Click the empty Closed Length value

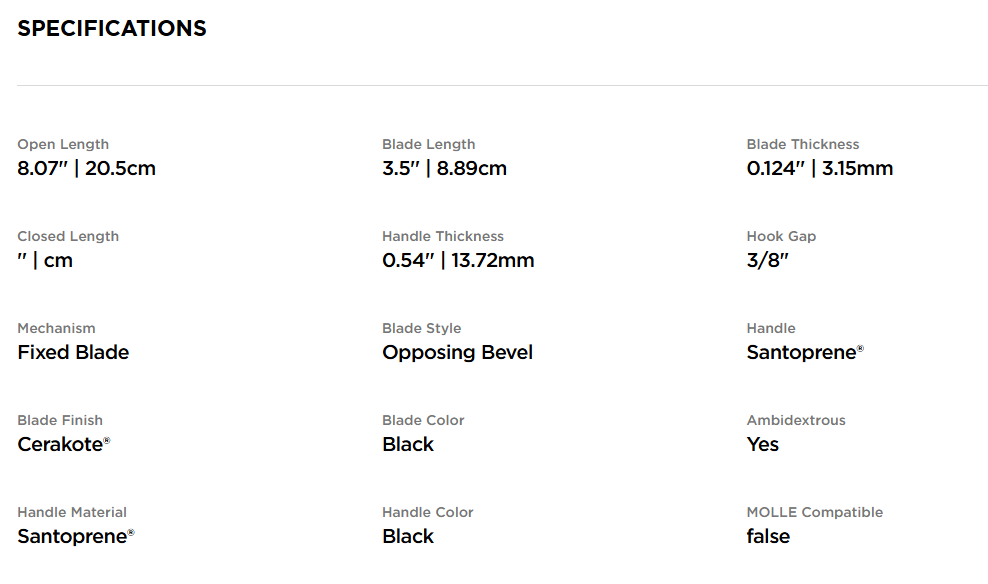pos(45,260)
